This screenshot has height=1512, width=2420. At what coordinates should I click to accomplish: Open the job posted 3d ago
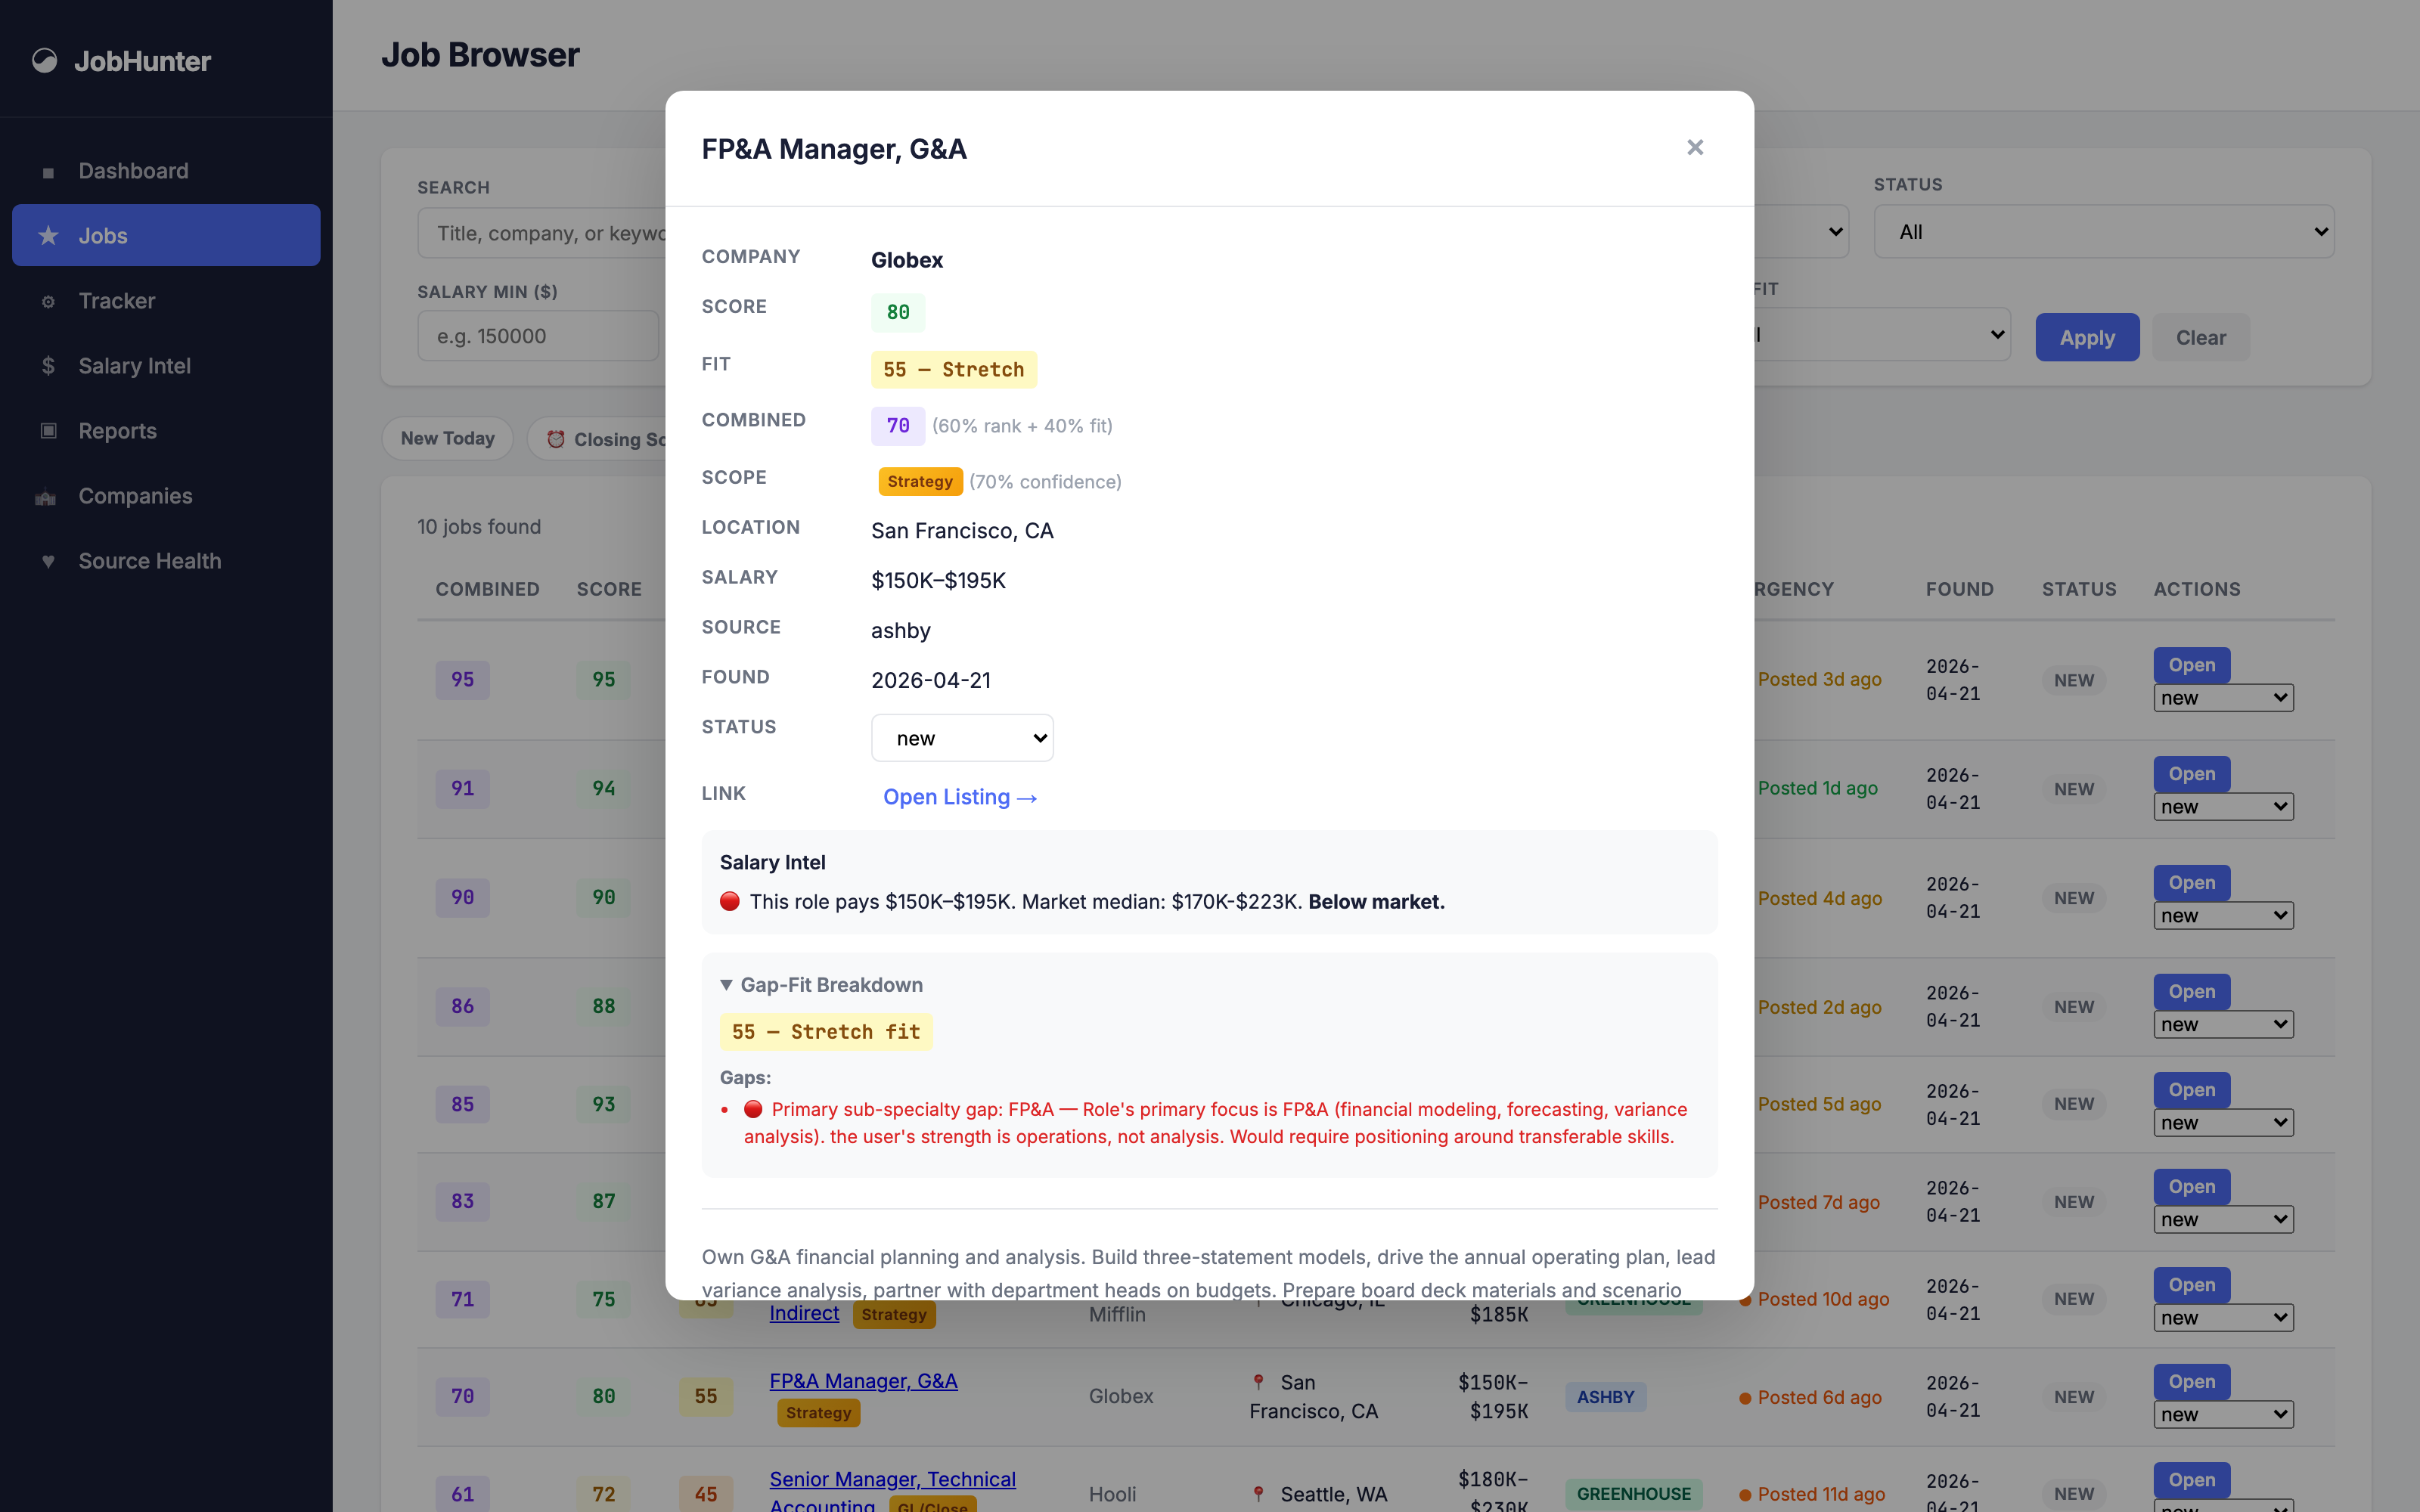(x=2191, y=665)
